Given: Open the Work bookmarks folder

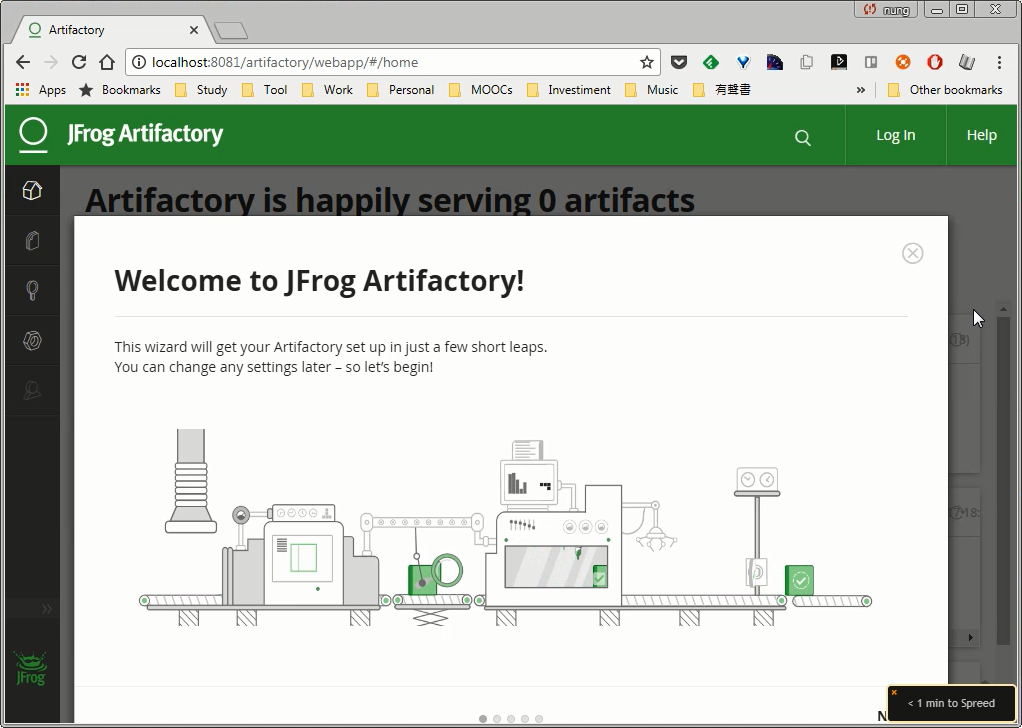Looking at the screenshot, I should click(327, 89).
